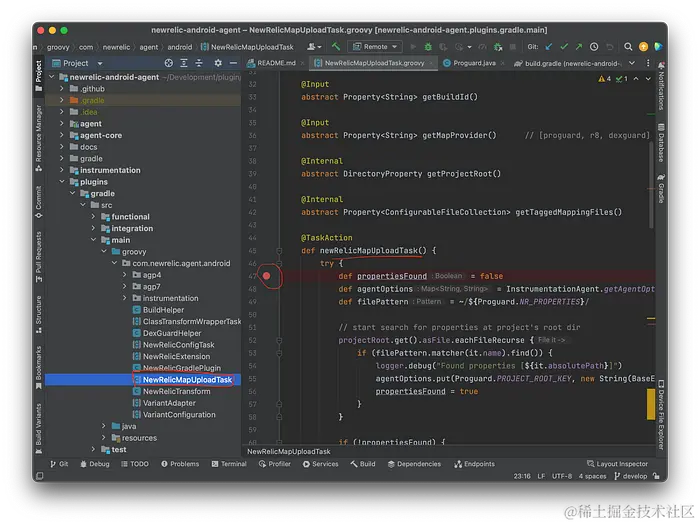The image size is (700, 525).
Task: Expand the .github folder
Action: coord(62,88)
